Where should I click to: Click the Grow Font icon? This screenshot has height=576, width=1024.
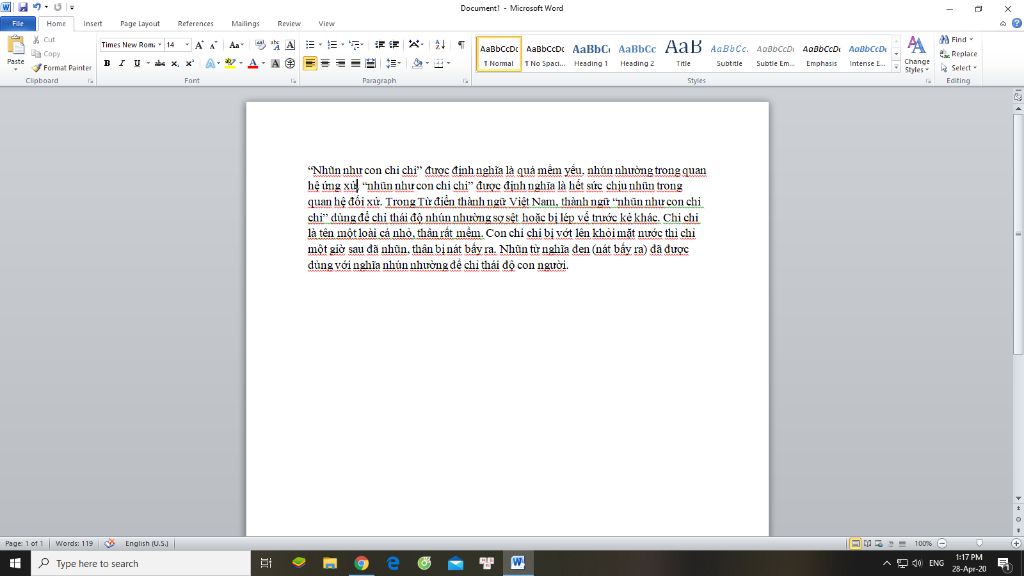199,45
